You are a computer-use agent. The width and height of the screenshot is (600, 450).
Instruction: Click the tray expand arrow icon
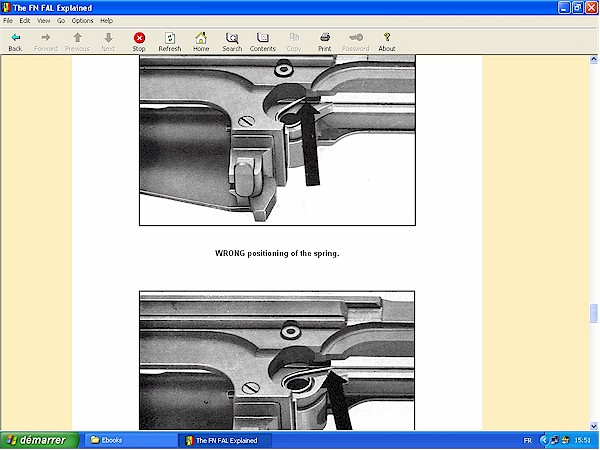click(544, 440)
